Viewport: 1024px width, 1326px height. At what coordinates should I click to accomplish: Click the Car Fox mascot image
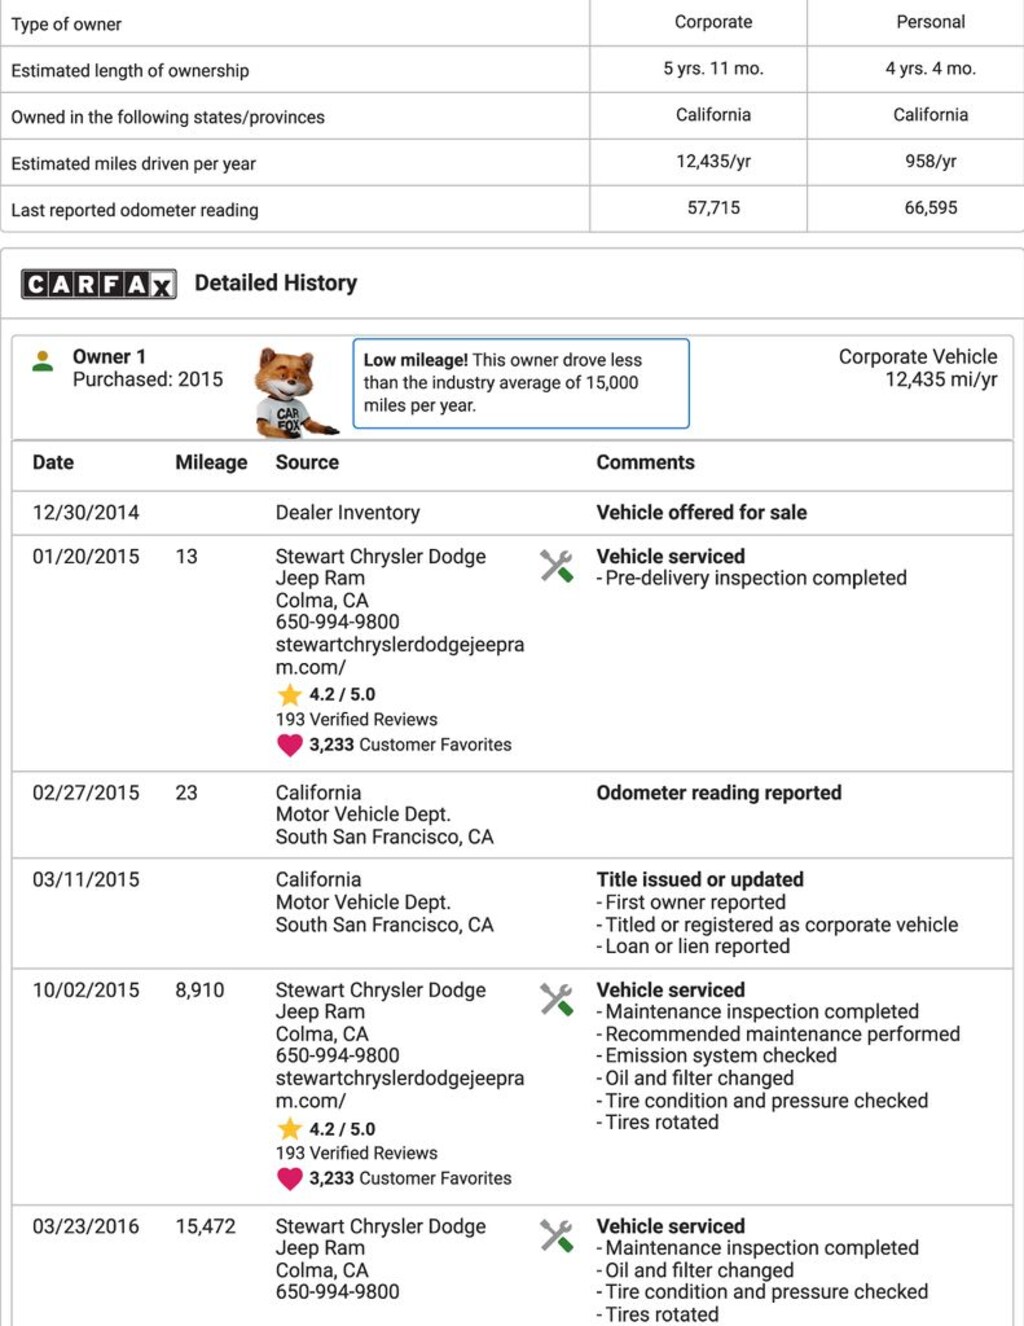[291, 392]
